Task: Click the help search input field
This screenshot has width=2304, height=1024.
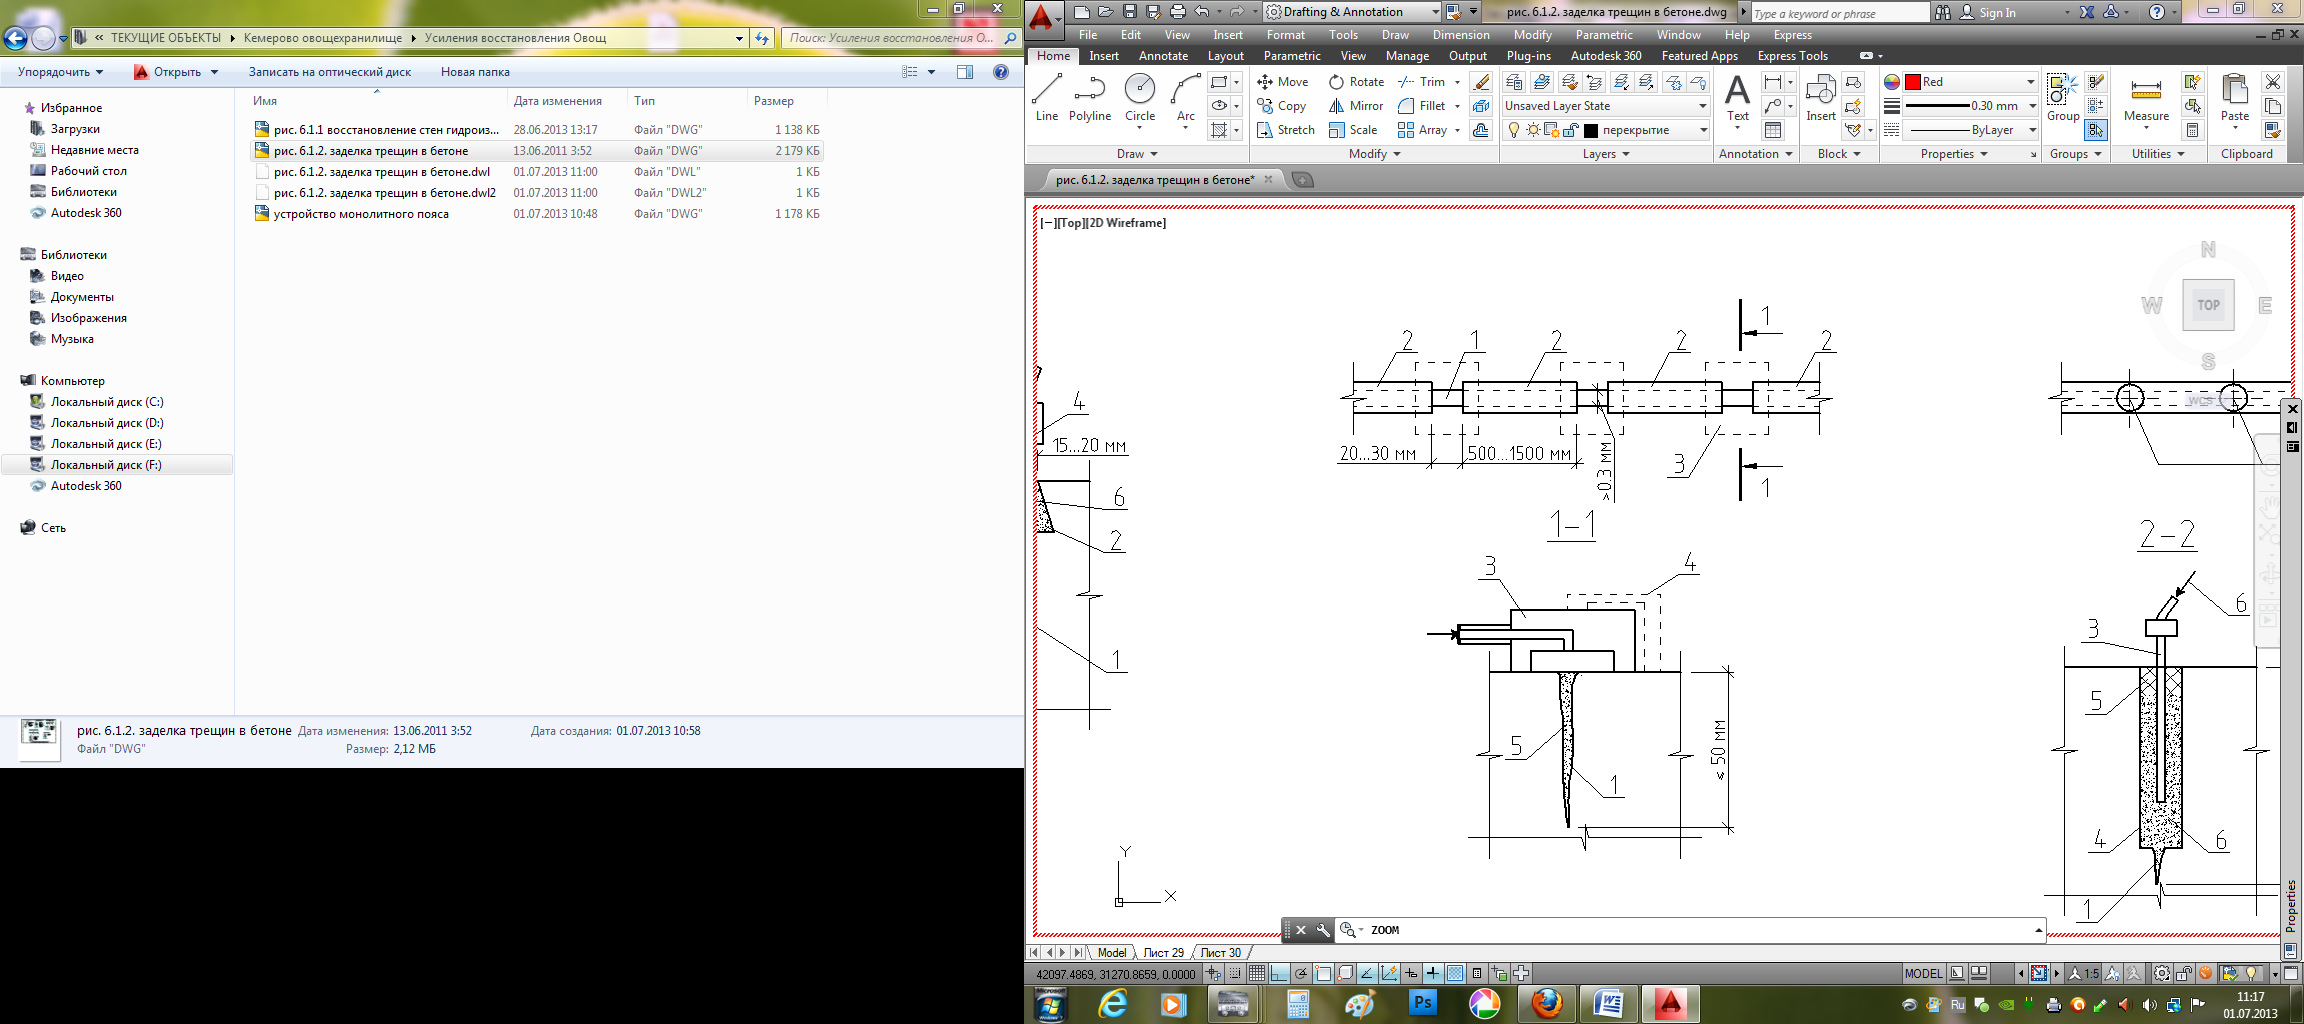Action: tap(1839, 13)
